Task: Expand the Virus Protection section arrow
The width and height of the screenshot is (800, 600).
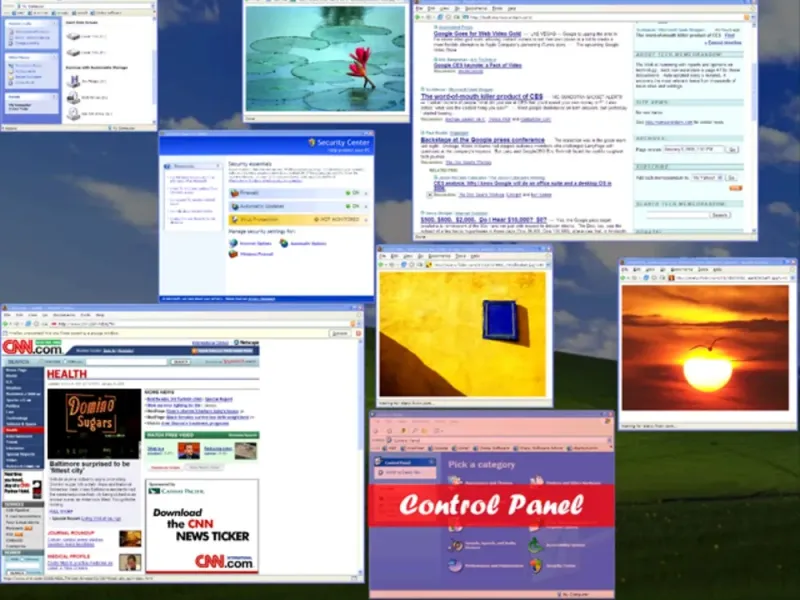Action: 366,220
